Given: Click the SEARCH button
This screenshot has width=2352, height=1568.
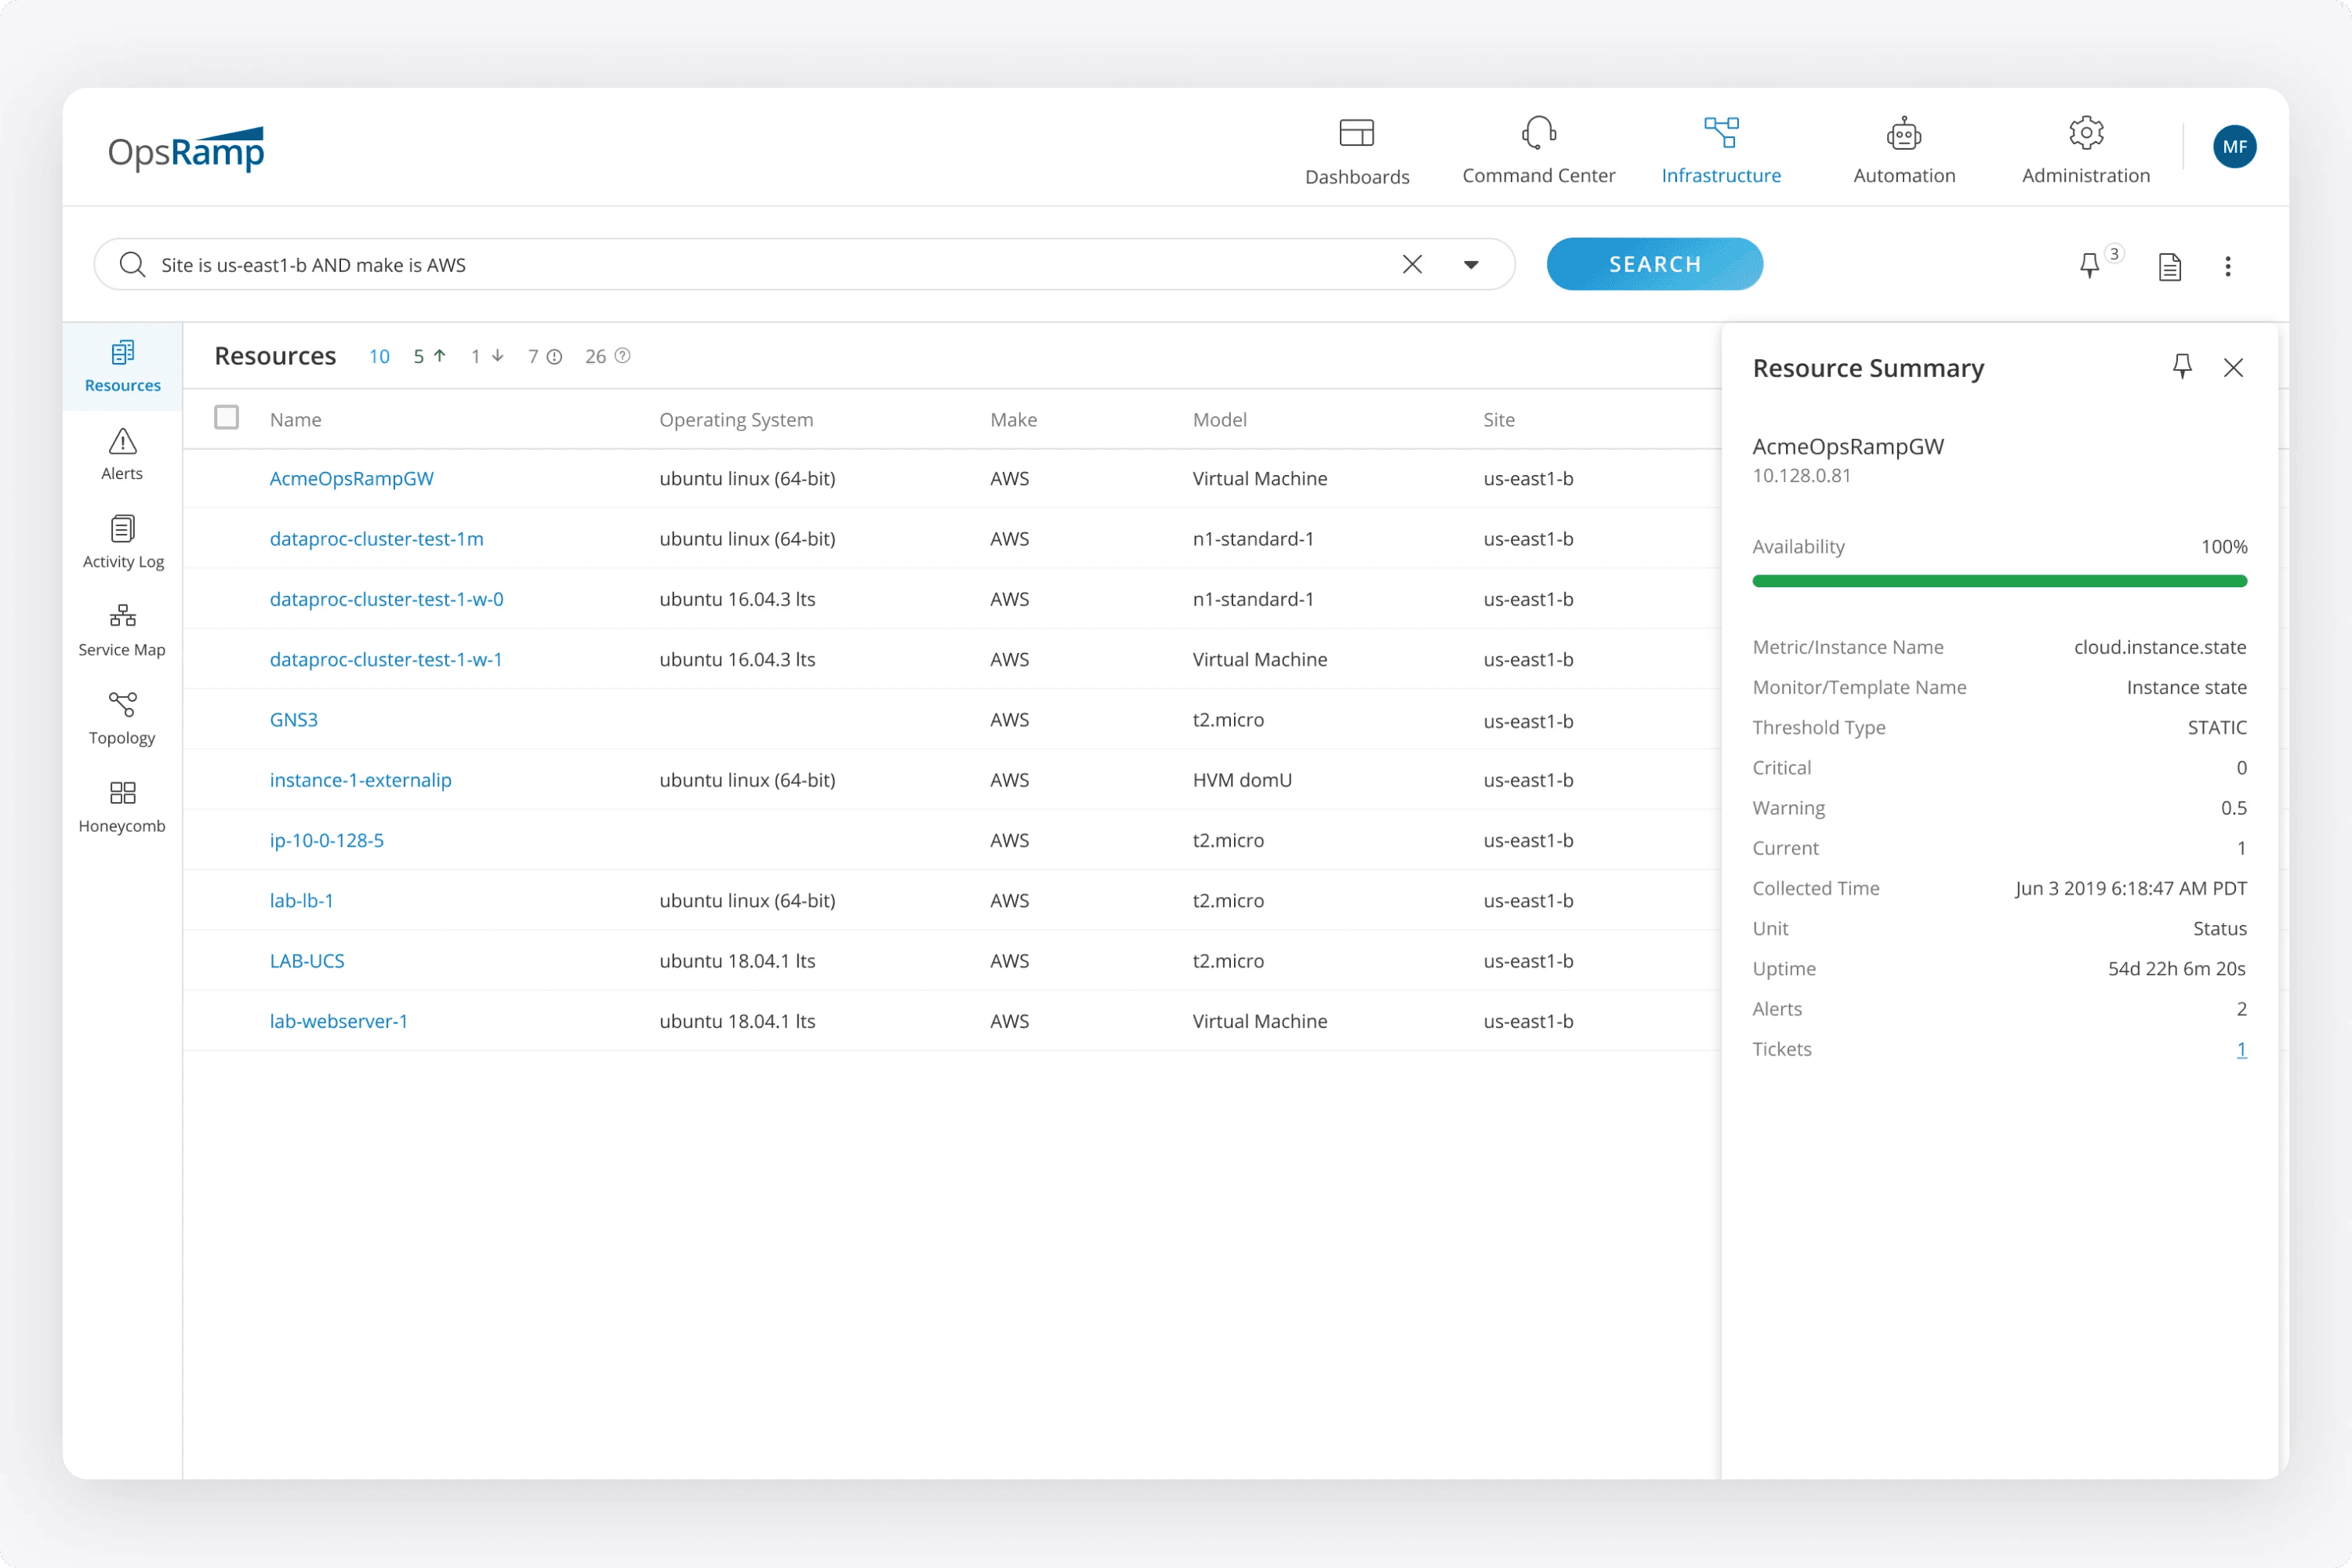Looking at the screenshot, I should coord(1655,264).
